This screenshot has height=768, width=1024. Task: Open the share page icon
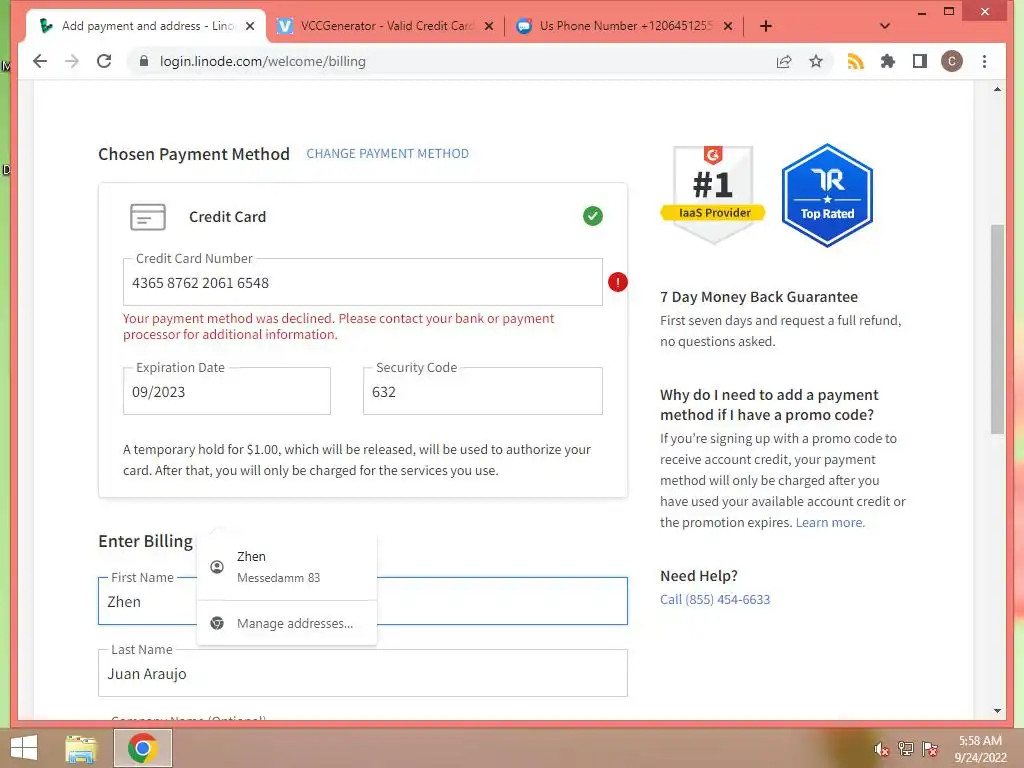(784, 61)
